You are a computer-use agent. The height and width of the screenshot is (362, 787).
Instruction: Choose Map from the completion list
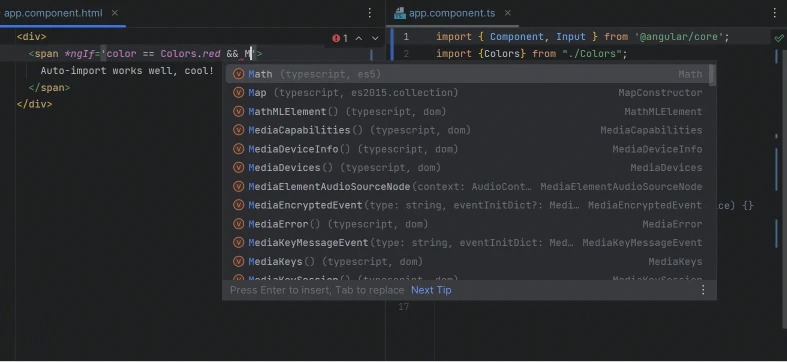[x=468, y=93]
